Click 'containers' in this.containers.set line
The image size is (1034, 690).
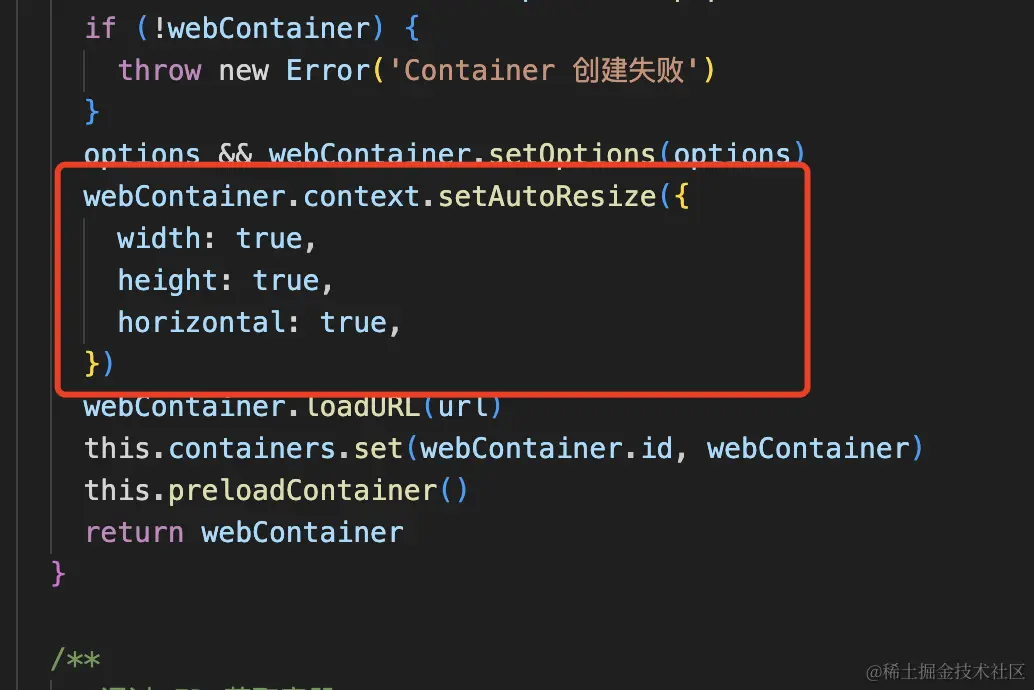(253, 449)
